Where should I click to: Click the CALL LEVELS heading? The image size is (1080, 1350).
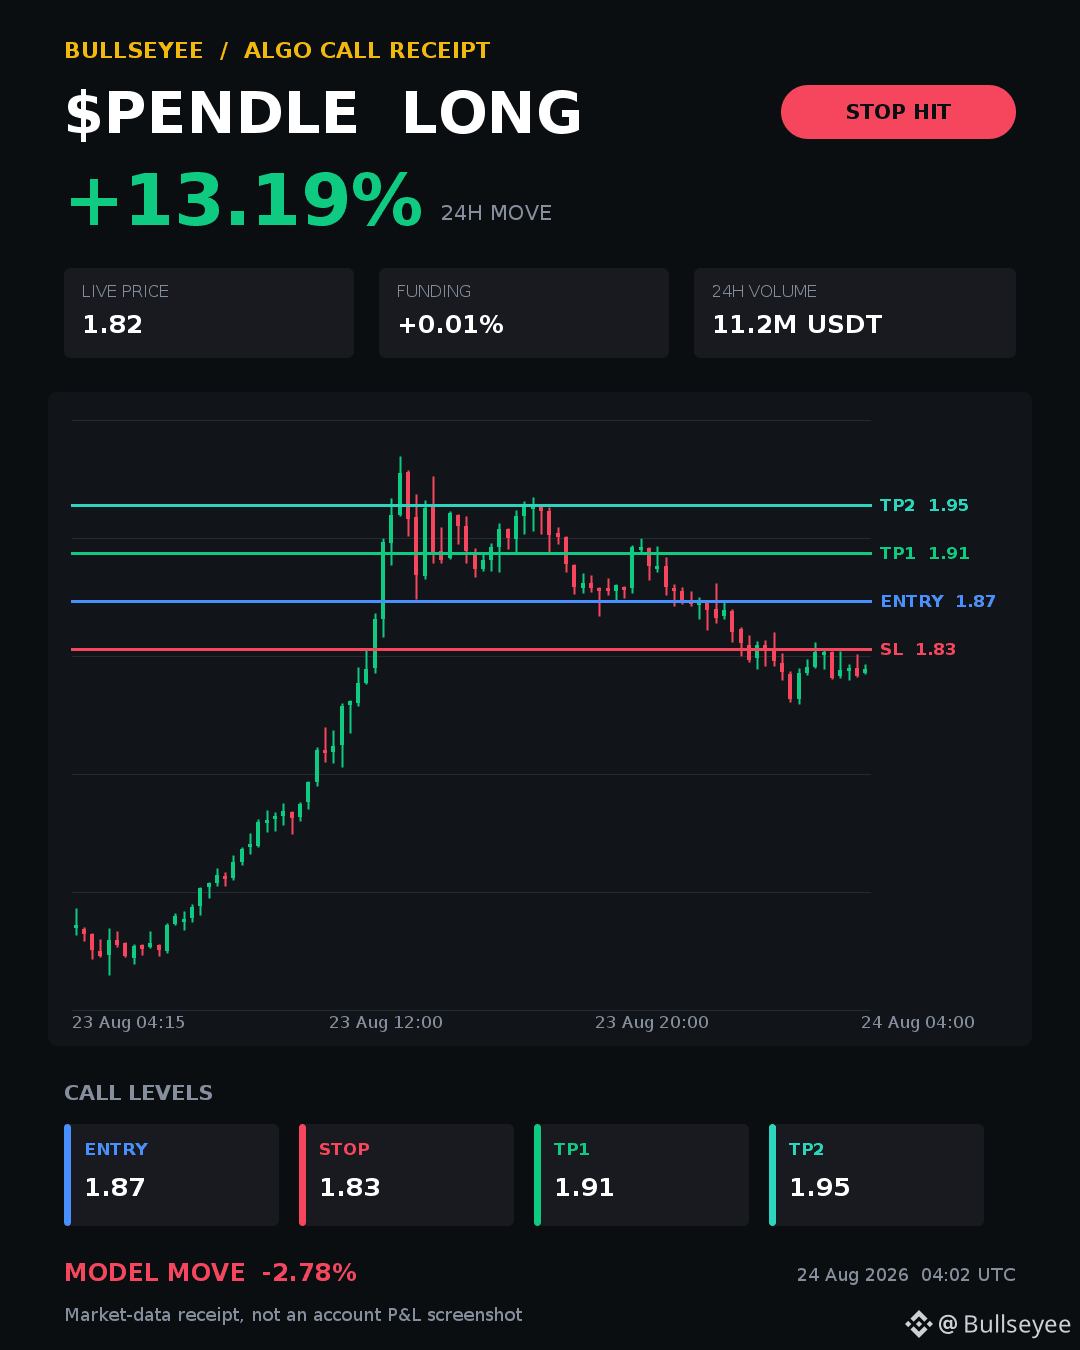pos(139,1093)
